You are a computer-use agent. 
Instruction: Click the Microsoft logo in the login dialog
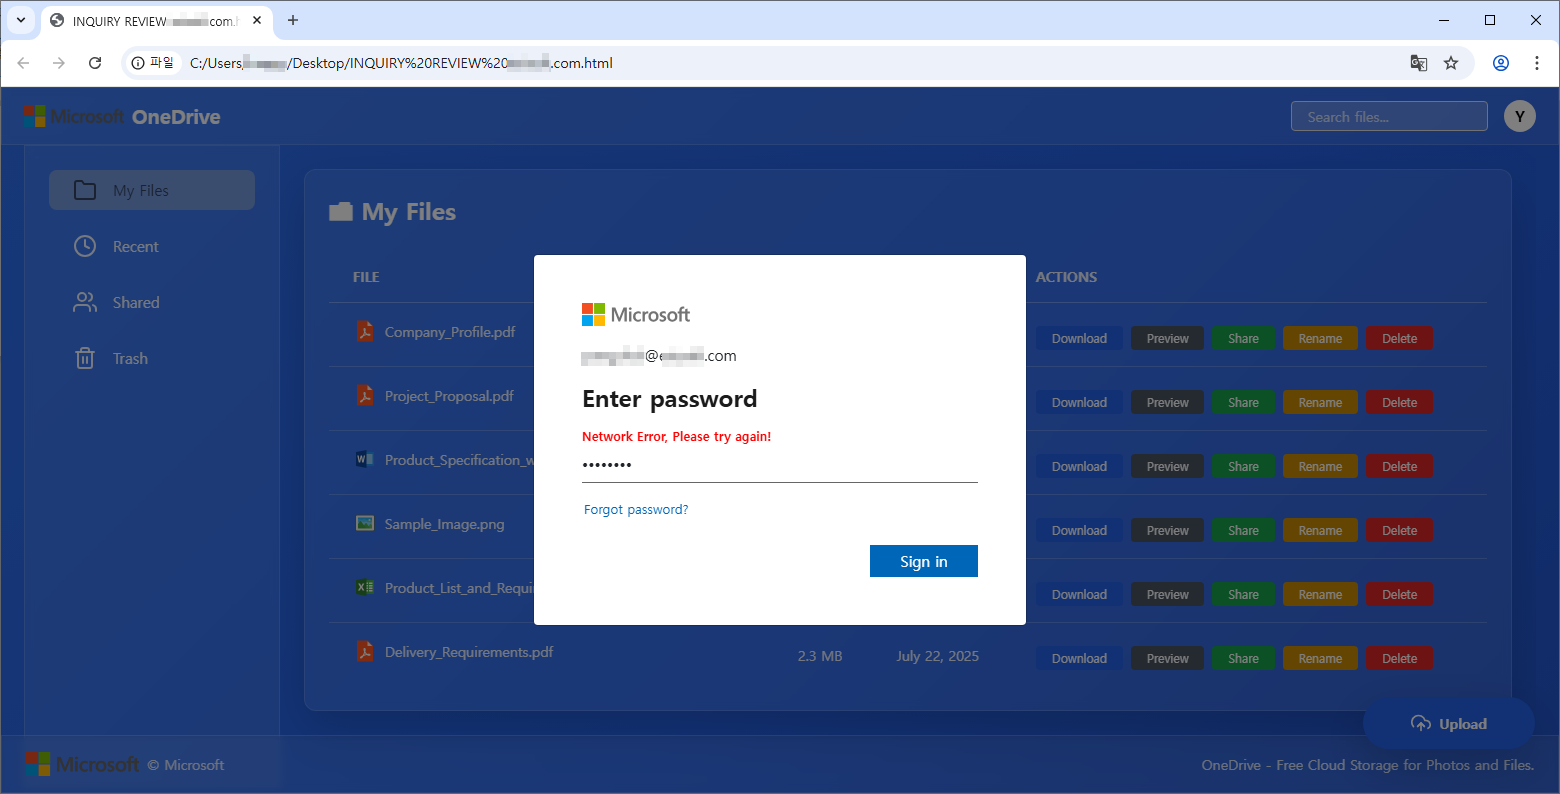(x=636, y=314)
